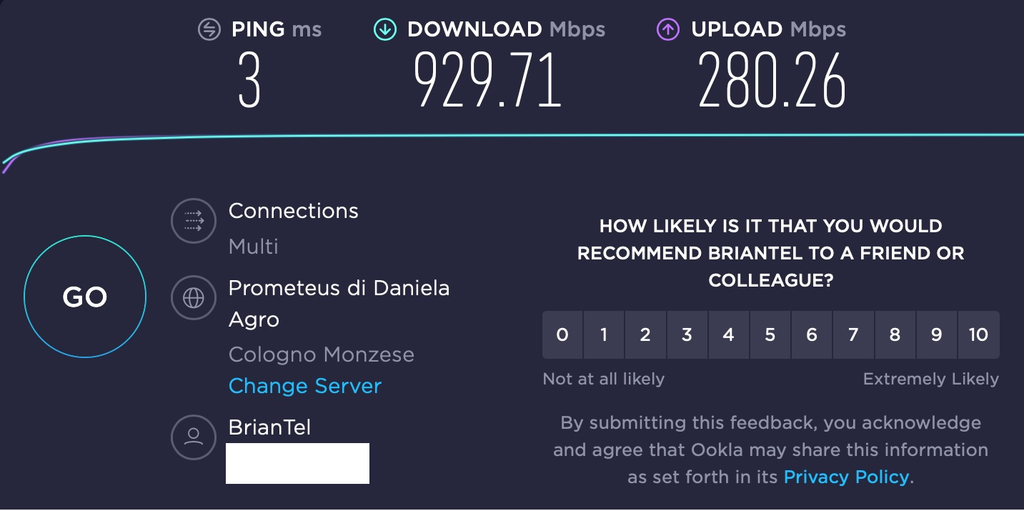This screenshot has width=1024, height=511.
Task: Click the Change Server link
Action: point(305,386)
